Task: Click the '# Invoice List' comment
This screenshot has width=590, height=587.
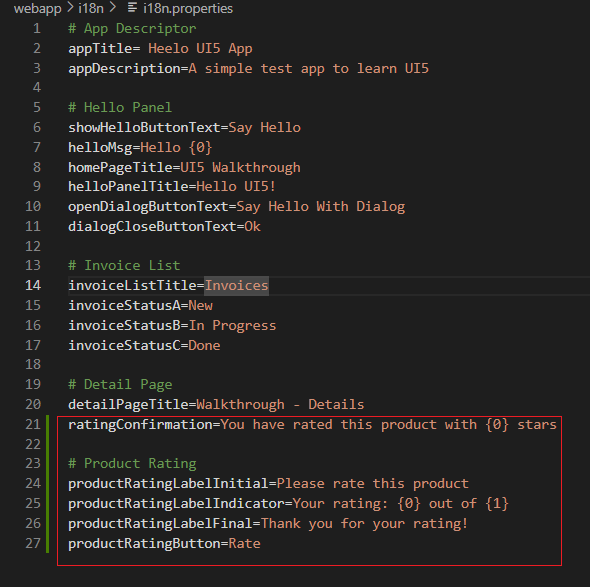Action: click(x=124, y=266)
